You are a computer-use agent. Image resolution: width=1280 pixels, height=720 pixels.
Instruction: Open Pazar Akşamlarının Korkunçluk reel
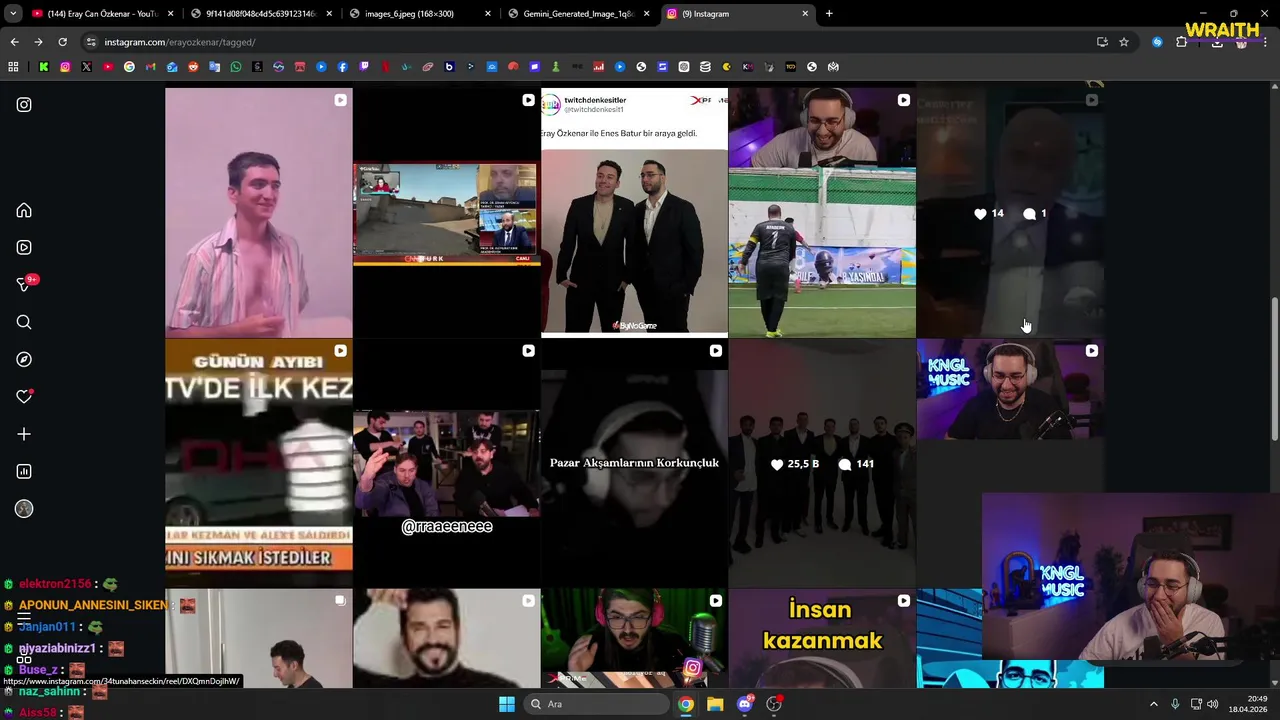(634, 463)
